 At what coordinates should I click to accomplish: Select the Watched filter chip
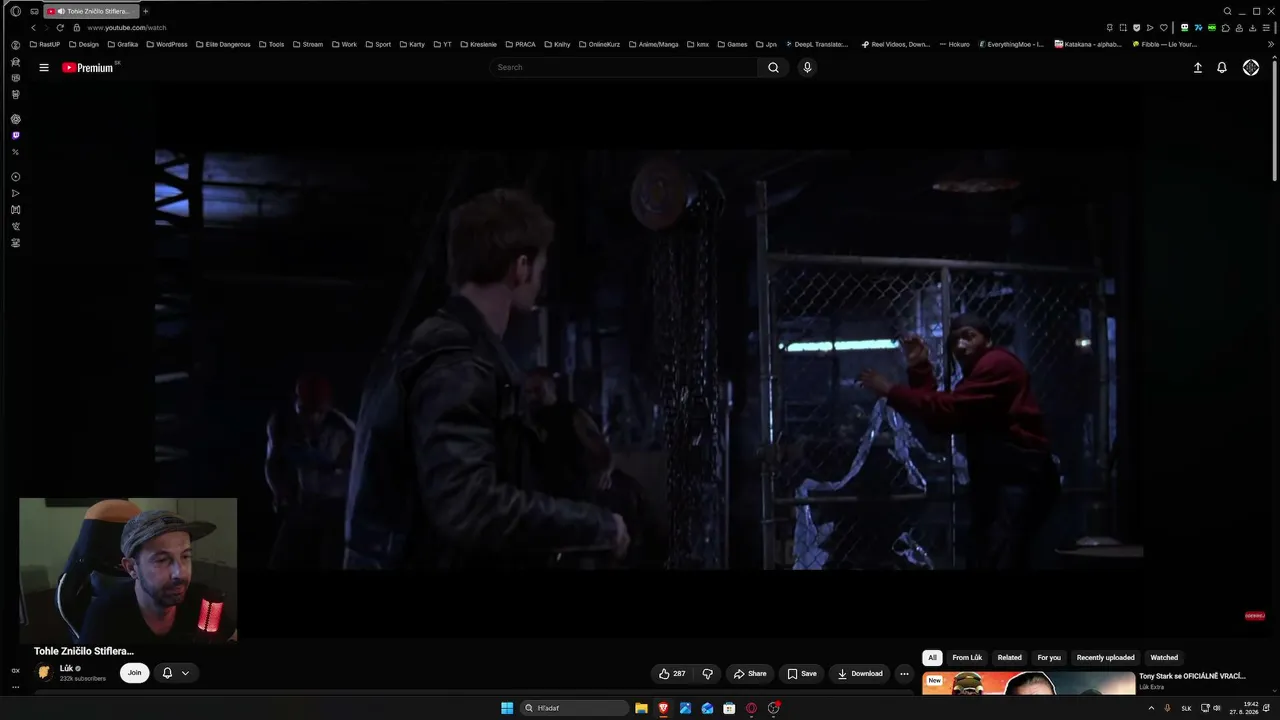(x=1164, y=658)
